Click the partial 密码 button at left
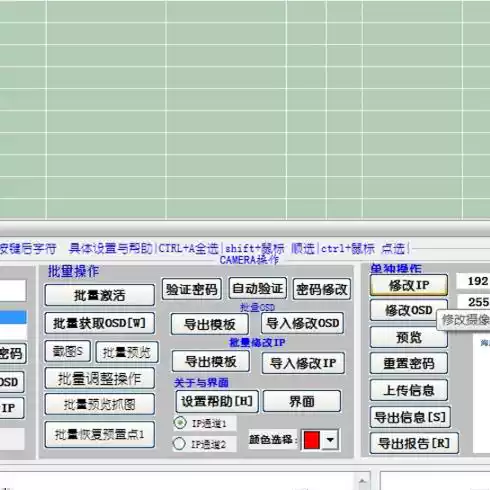490x490 pixels. (x=13, y=353)
